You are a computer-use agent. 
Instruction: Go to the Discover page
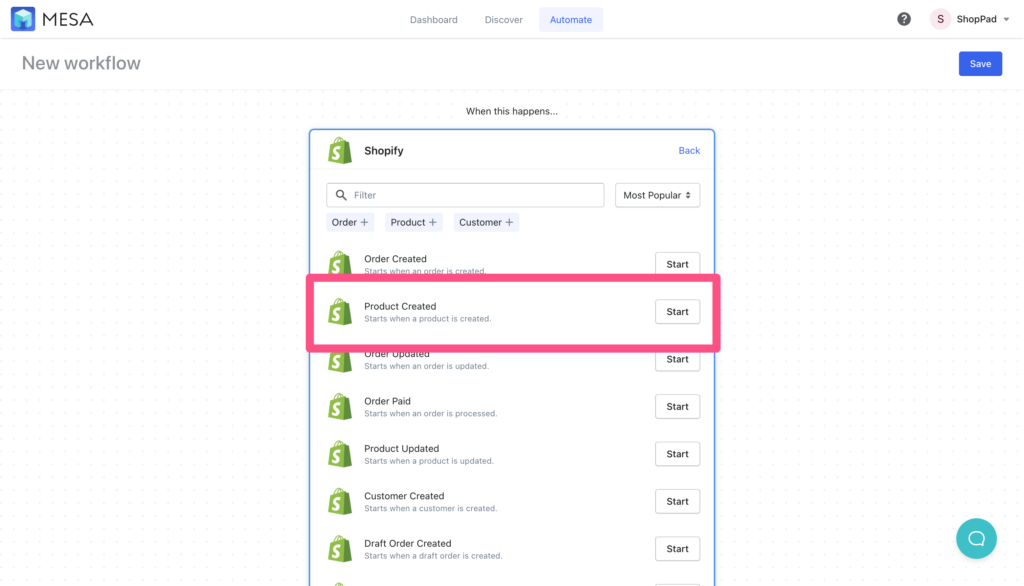[x=503, y=18]
